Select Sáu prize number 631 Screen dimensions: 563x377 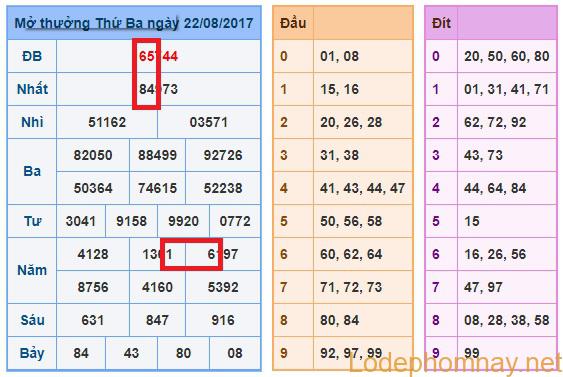pos(93,320)
